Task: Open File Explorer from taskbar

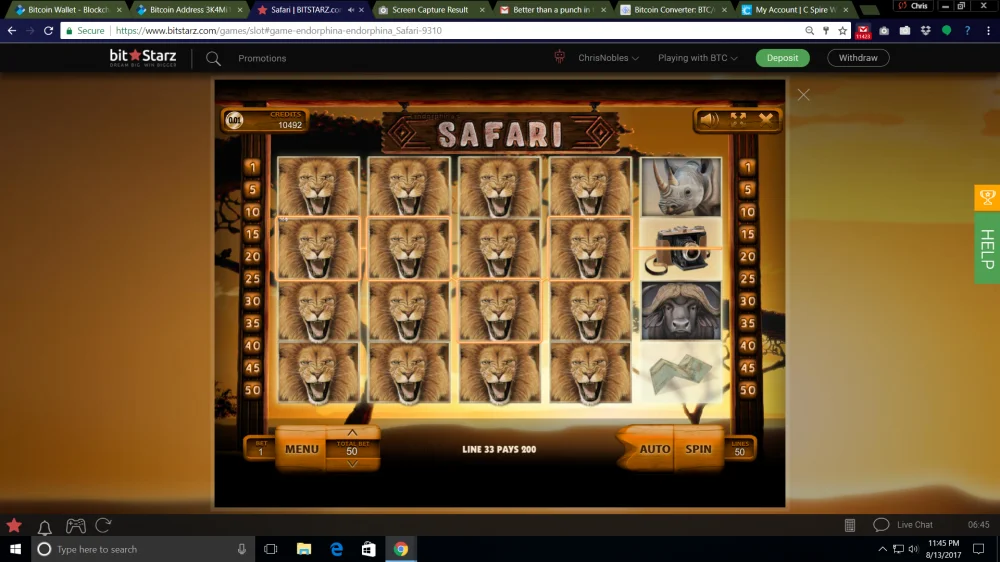Action: 304,549
